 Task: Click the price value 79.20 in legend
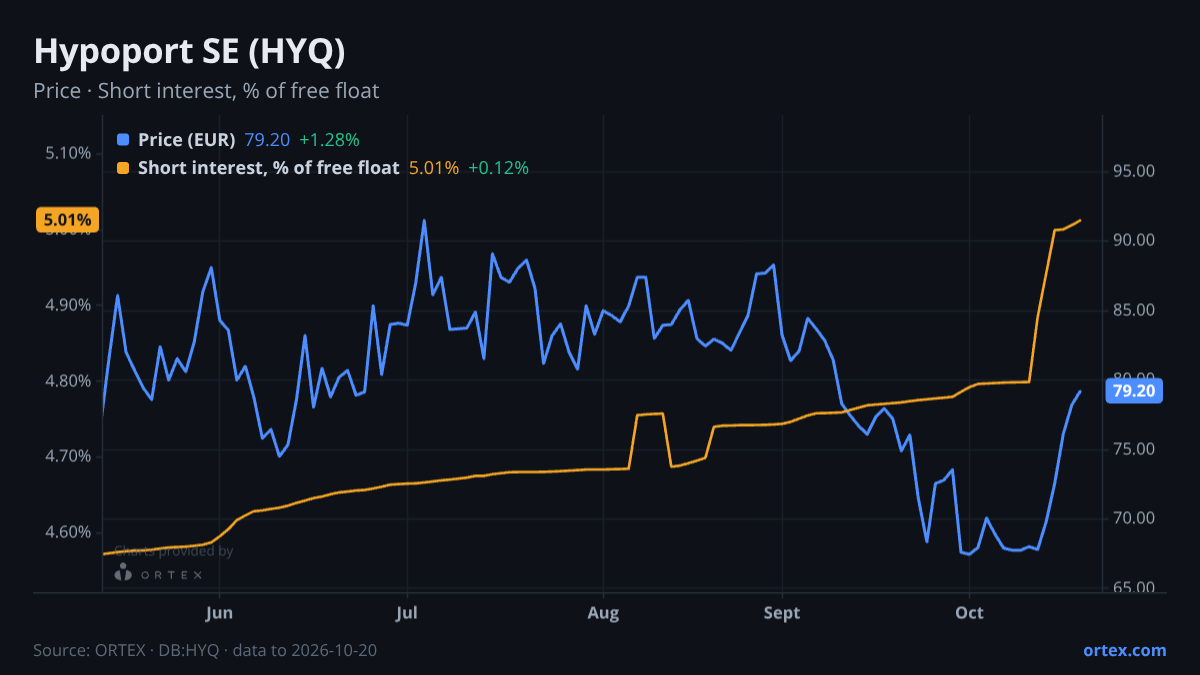[267, 140]
